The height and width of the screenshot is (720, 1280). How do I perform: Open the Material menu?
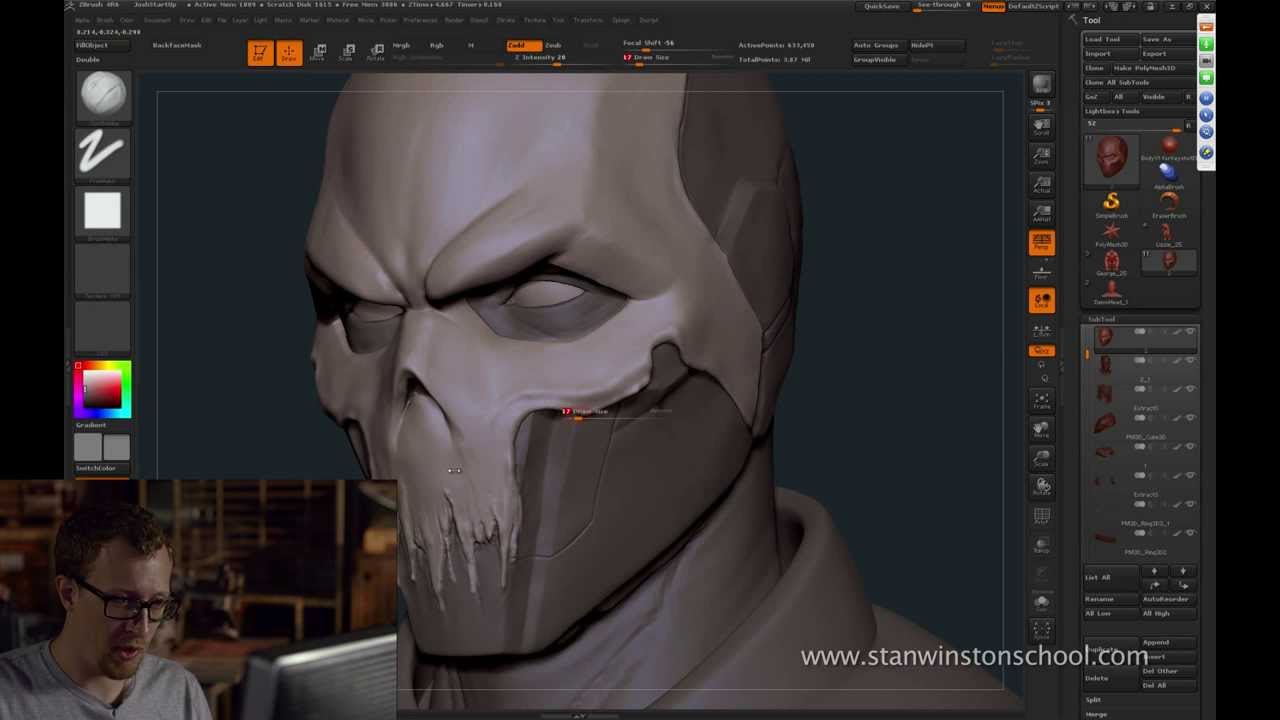pos(338,20)
